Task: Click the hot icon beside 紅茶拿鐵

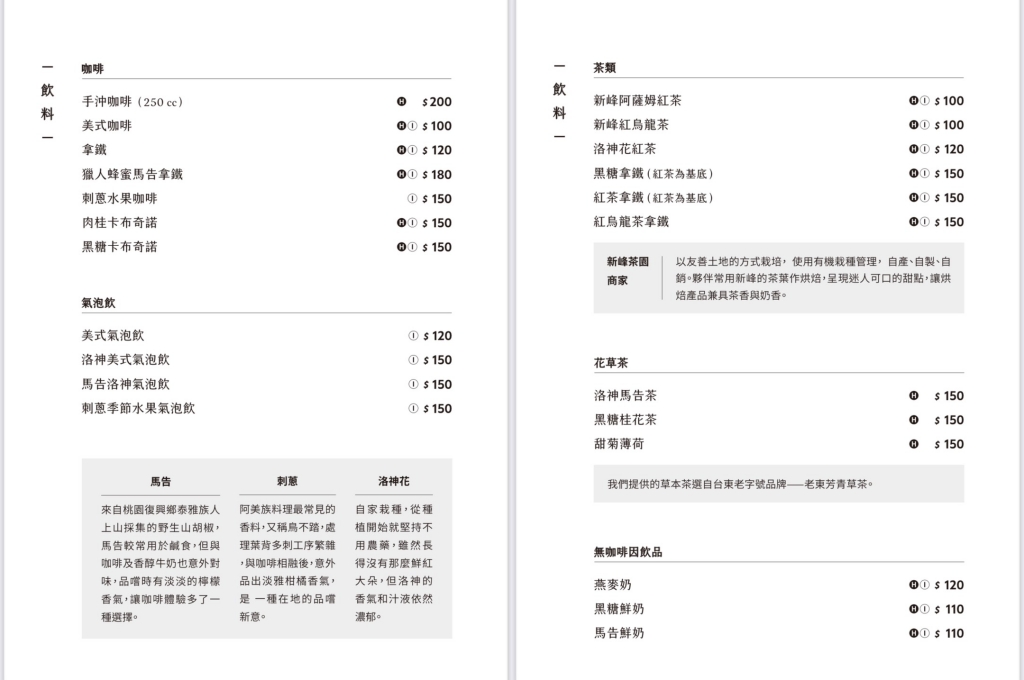Action: tap(914, 197)
